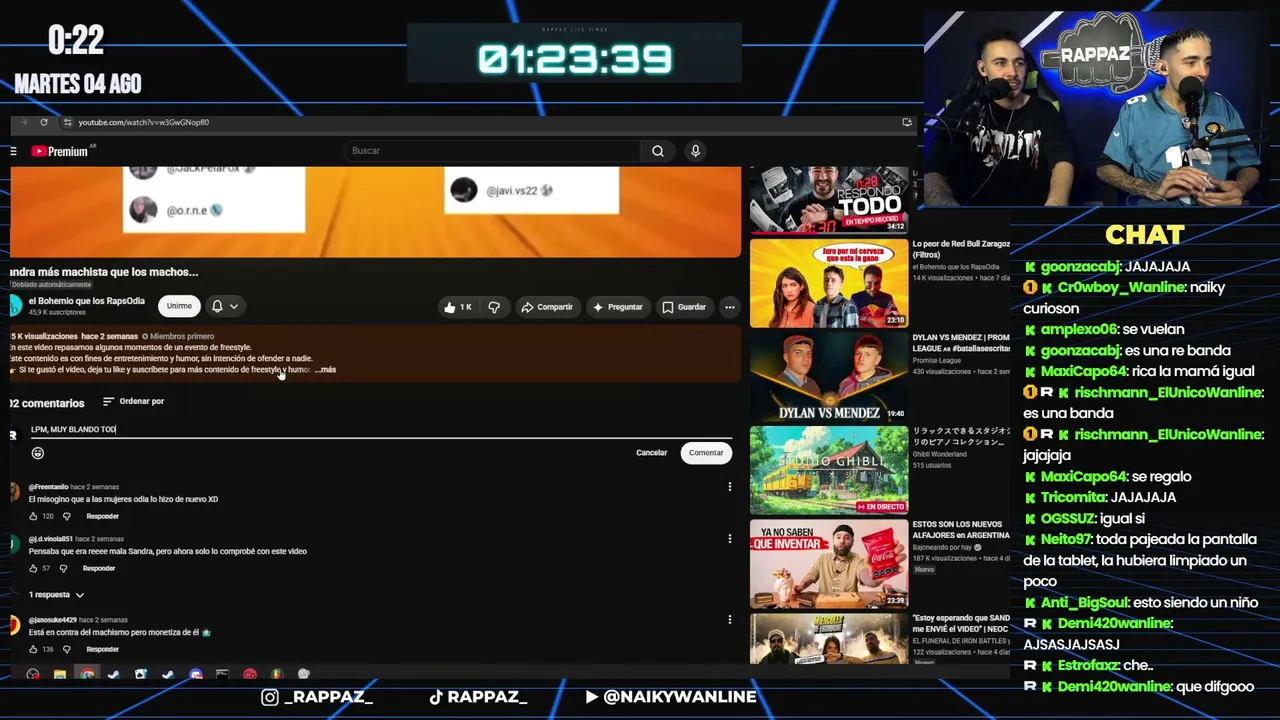Image resolution: width=1280 pixels, height=720 pixels.
Task: Like the @janosuke4429 comment
Action: pyautogui.click(x=33, y=649)
